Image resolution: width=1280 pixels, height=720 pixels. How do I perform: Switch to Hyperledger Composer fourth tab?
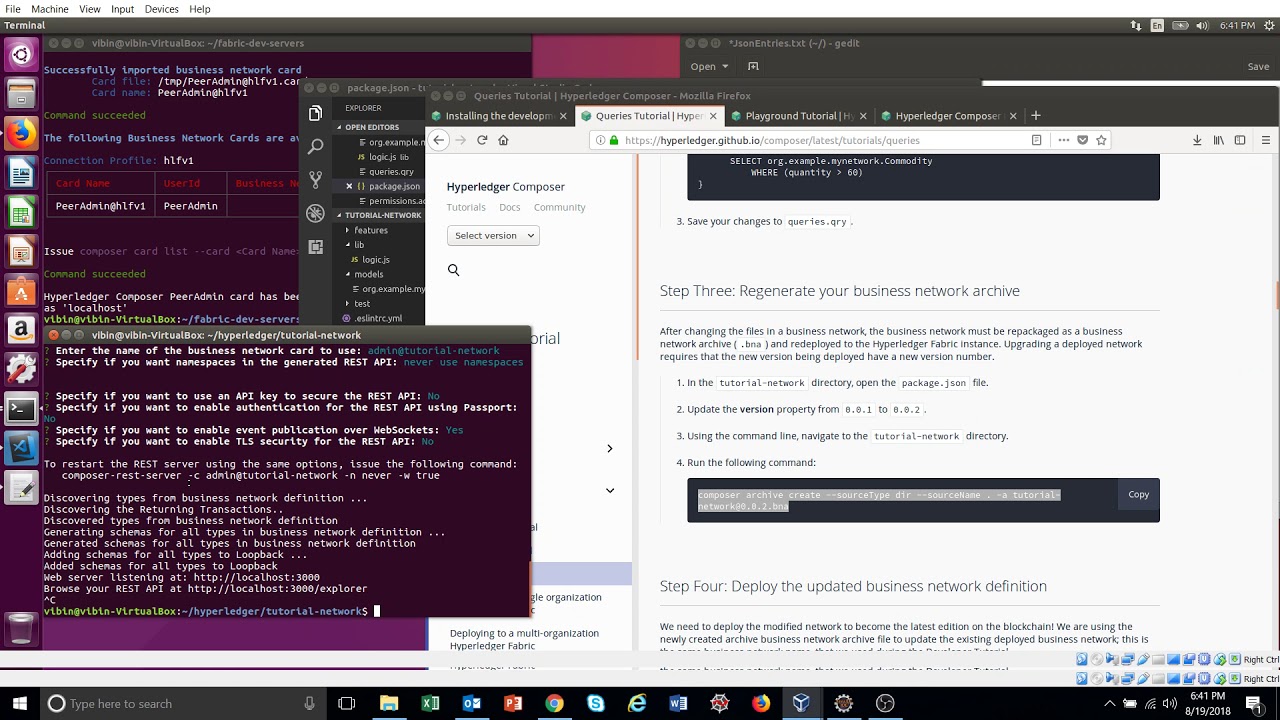click(947, 116)
